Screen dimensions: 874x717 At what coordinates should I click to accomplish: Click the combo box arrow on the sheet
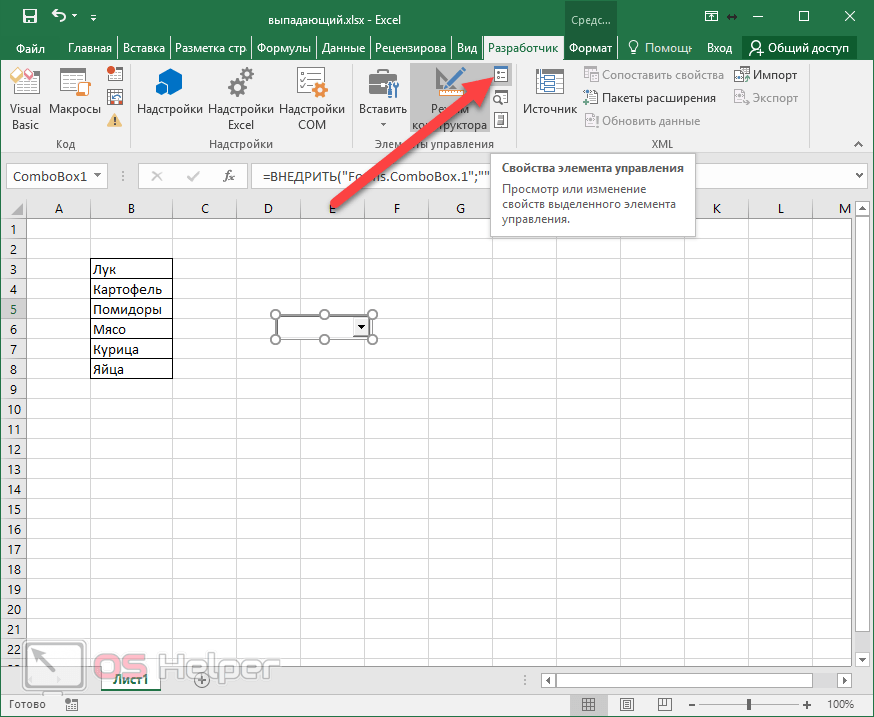pos(361,327)
